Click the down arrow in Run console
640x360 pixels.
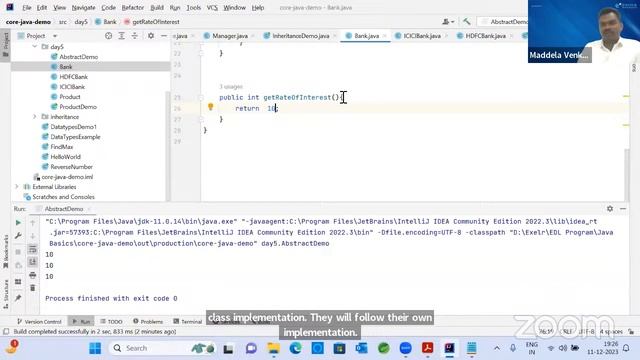tap(33, 236)
